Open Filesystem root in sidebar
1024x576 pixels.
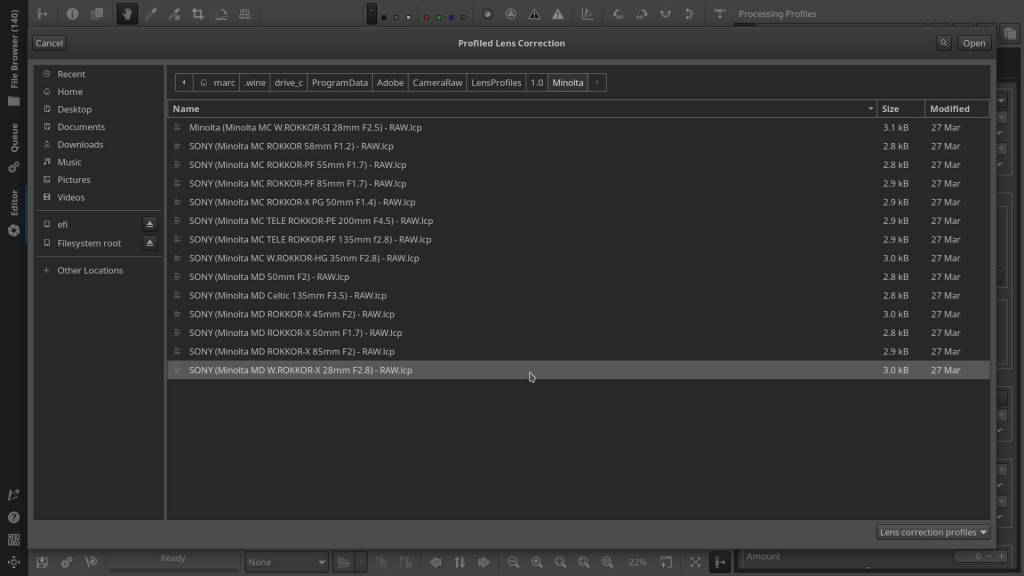88,243
